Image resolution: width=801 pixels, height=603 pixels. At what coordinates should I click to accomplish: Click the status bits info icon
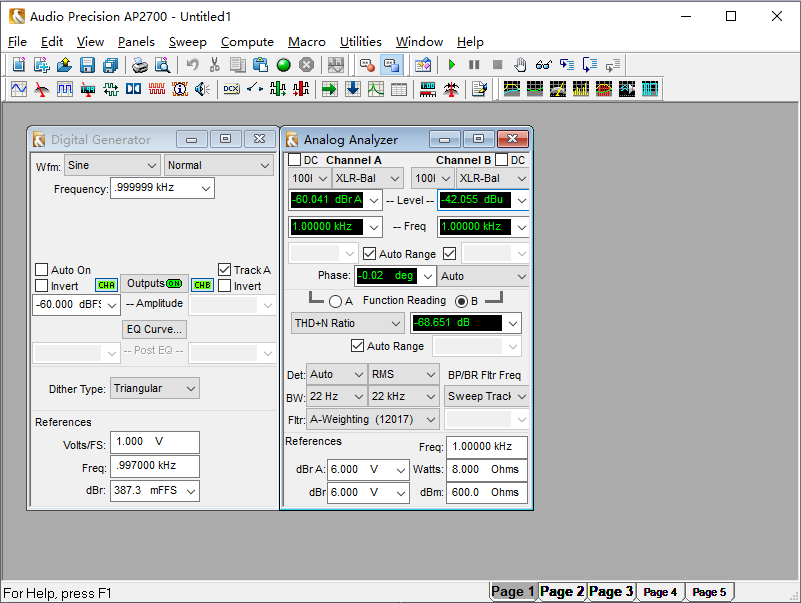click(x=180, y=89)
